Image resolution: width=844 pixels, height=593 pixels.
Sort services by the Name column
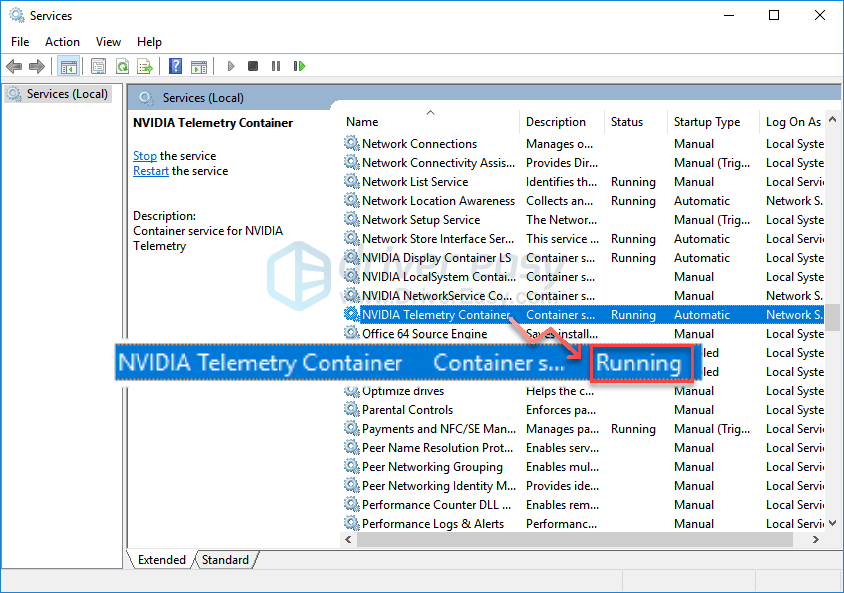[x=361, y=121]
